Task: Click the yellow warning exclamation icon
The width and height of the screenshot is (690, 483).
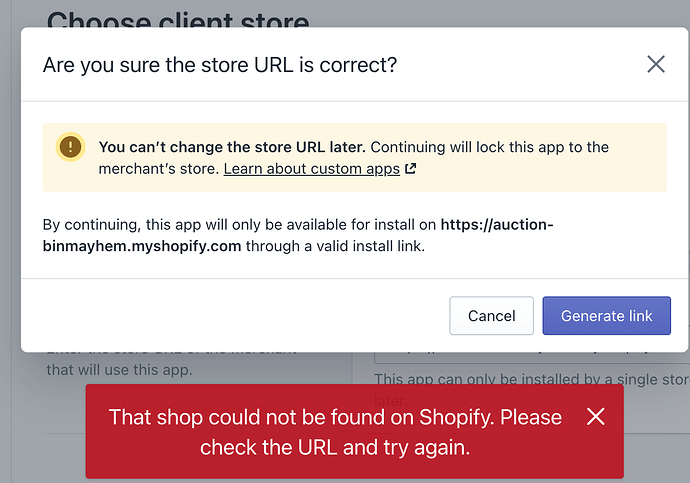Action: pyautogui.click(x=71, y=147)
